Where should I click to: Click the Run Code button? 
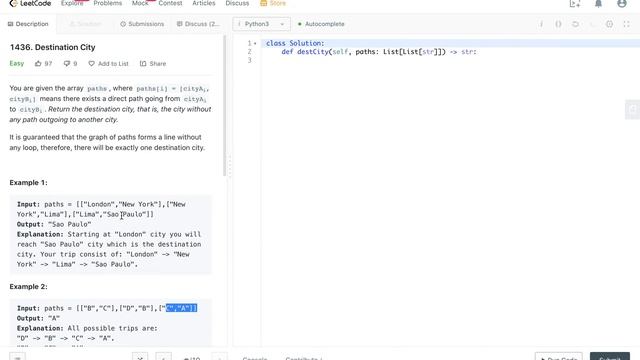[558, 357]
